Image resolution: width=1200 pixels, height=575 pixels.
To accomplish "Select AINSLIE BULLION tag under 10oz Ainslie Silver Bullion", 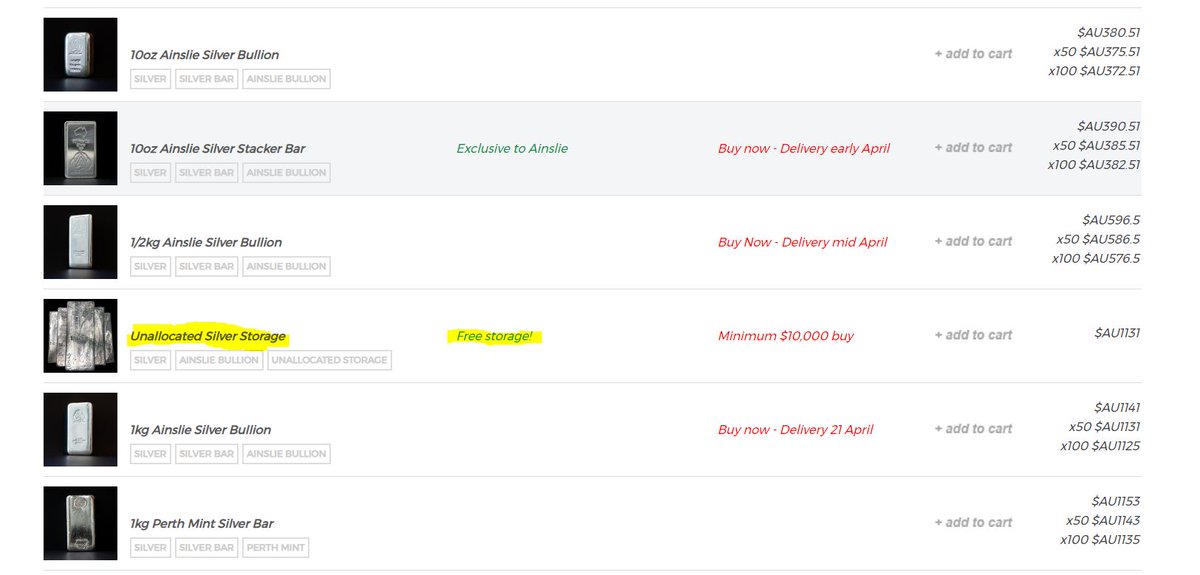I will [286, 79].
